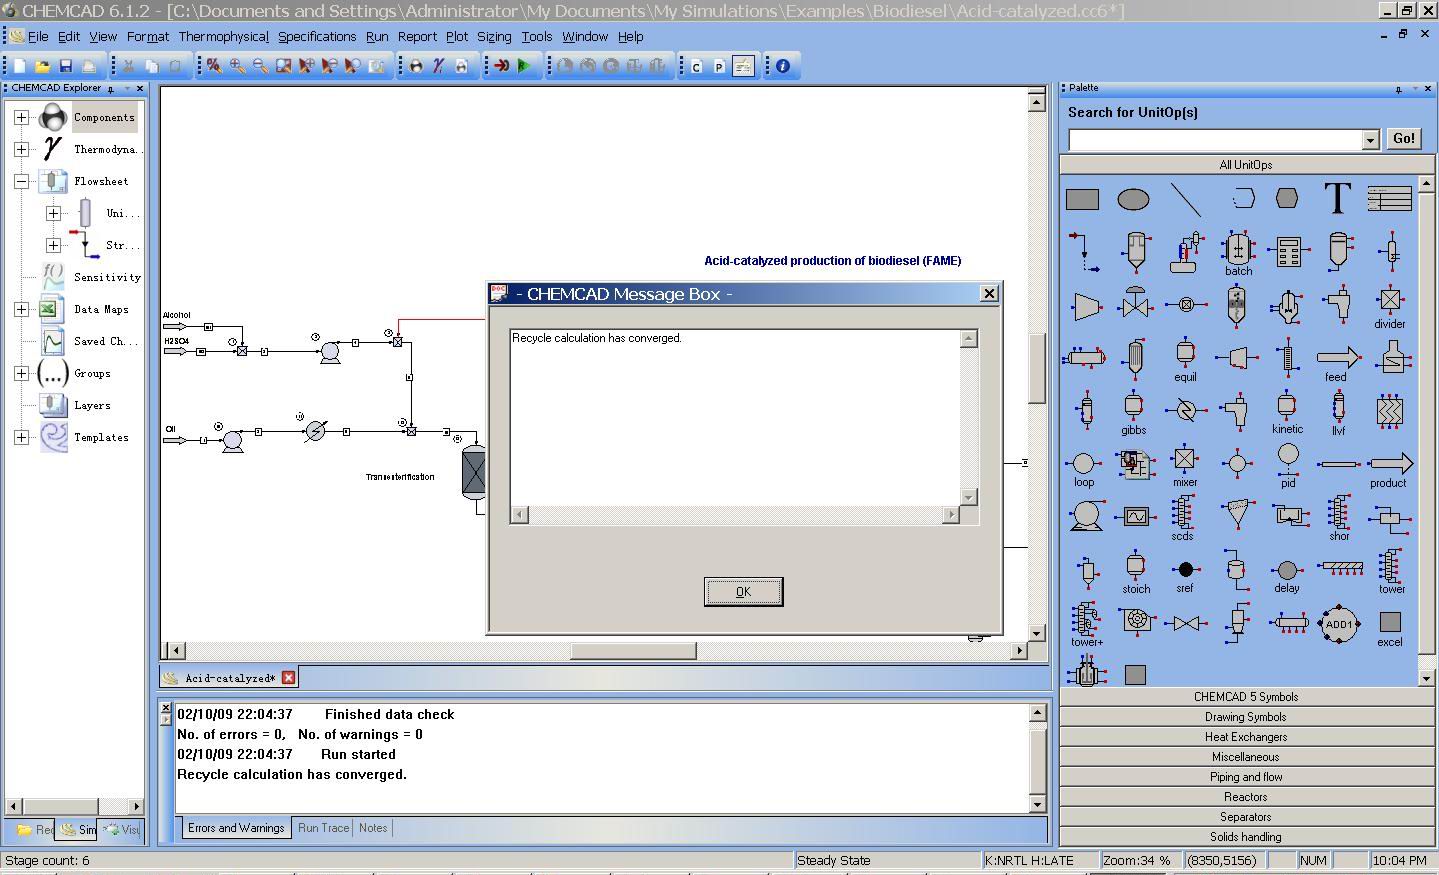Select the scds column icon in palette
Viewport: 1439px width, 875px height.
coord(1183,519)
